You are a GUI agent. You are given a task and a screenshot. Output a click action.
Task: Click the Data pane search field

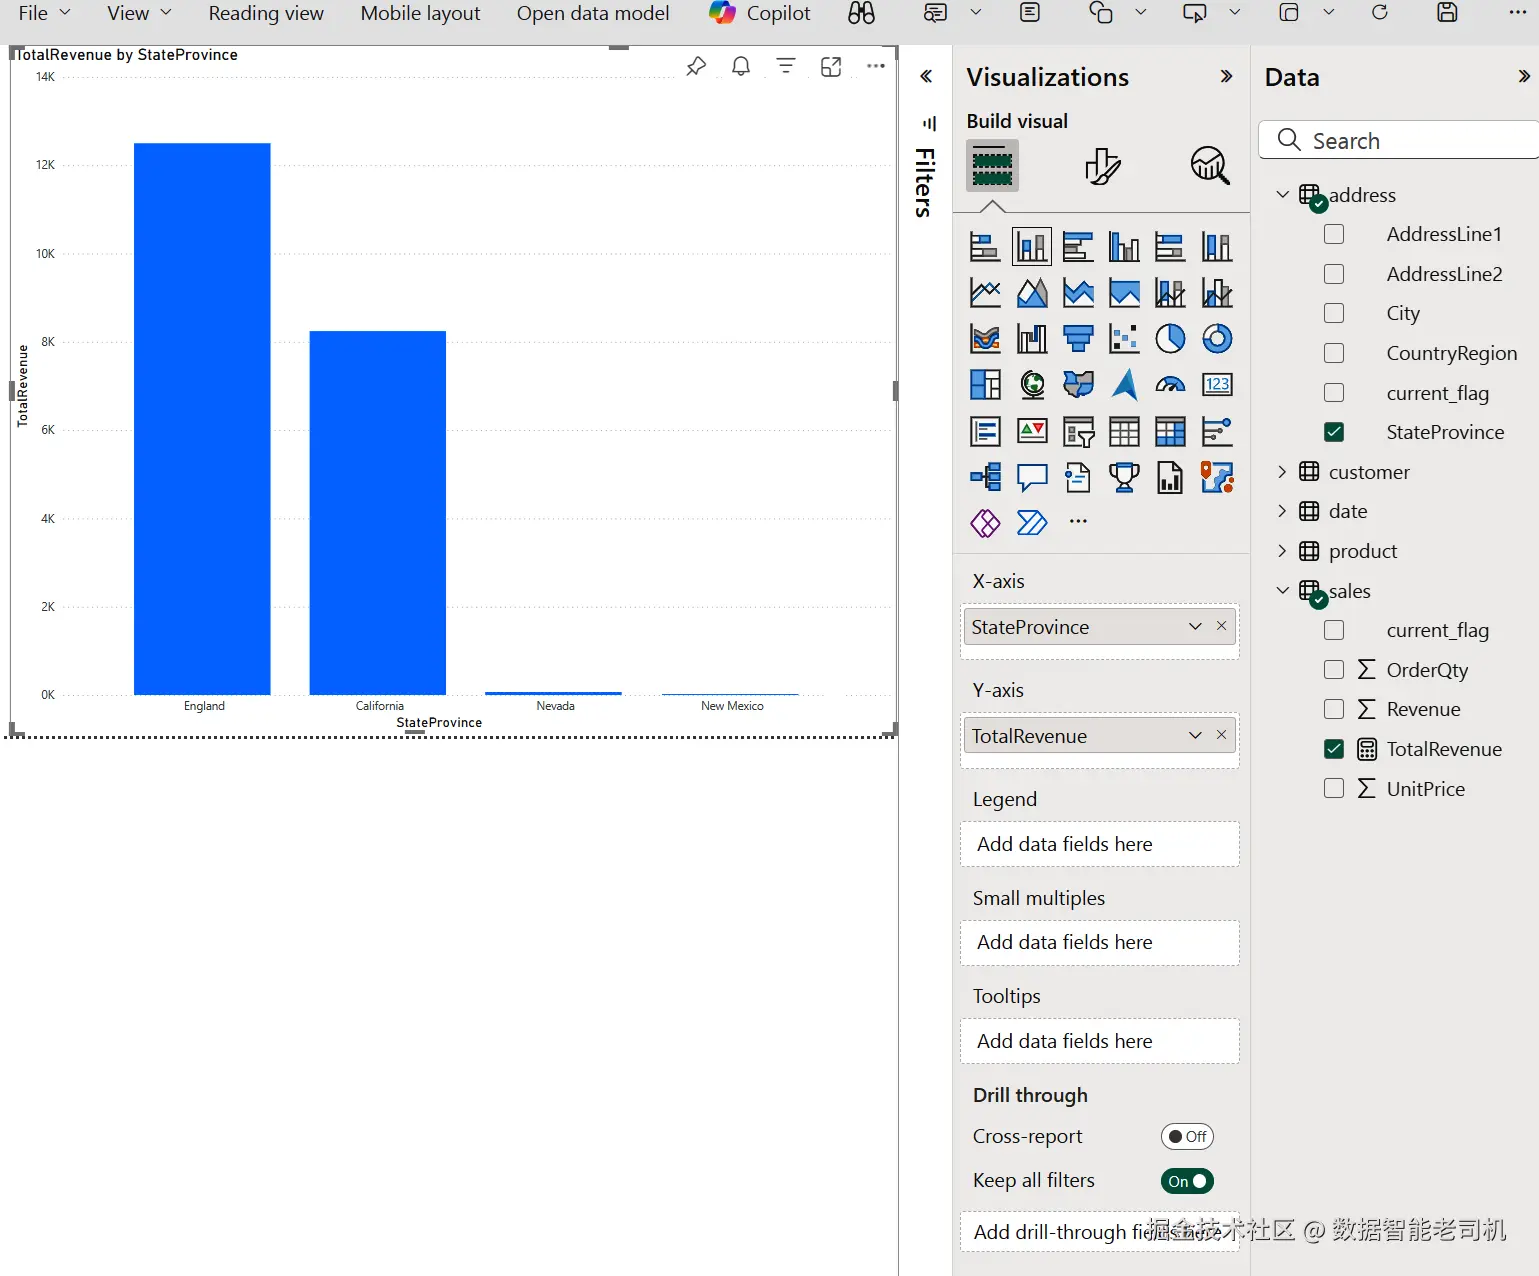(x=1399, y=140)
